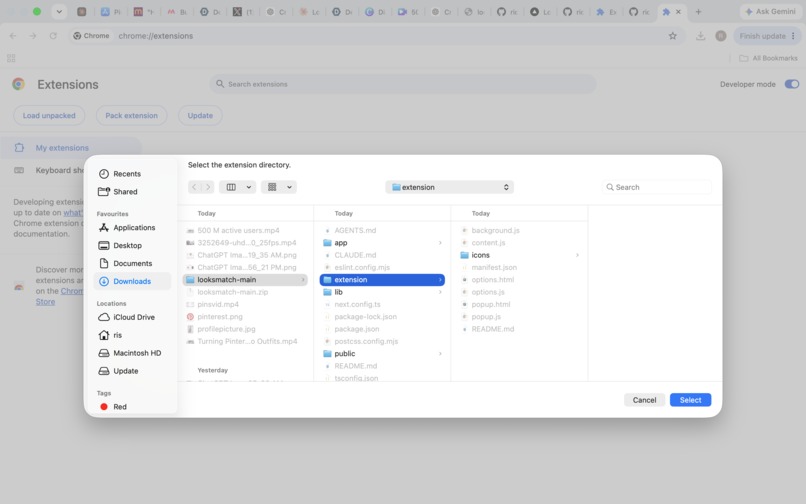Bookmark this page with the star icon
The width and height of the screenshot is (806, 504).
[x=672, y=36]
